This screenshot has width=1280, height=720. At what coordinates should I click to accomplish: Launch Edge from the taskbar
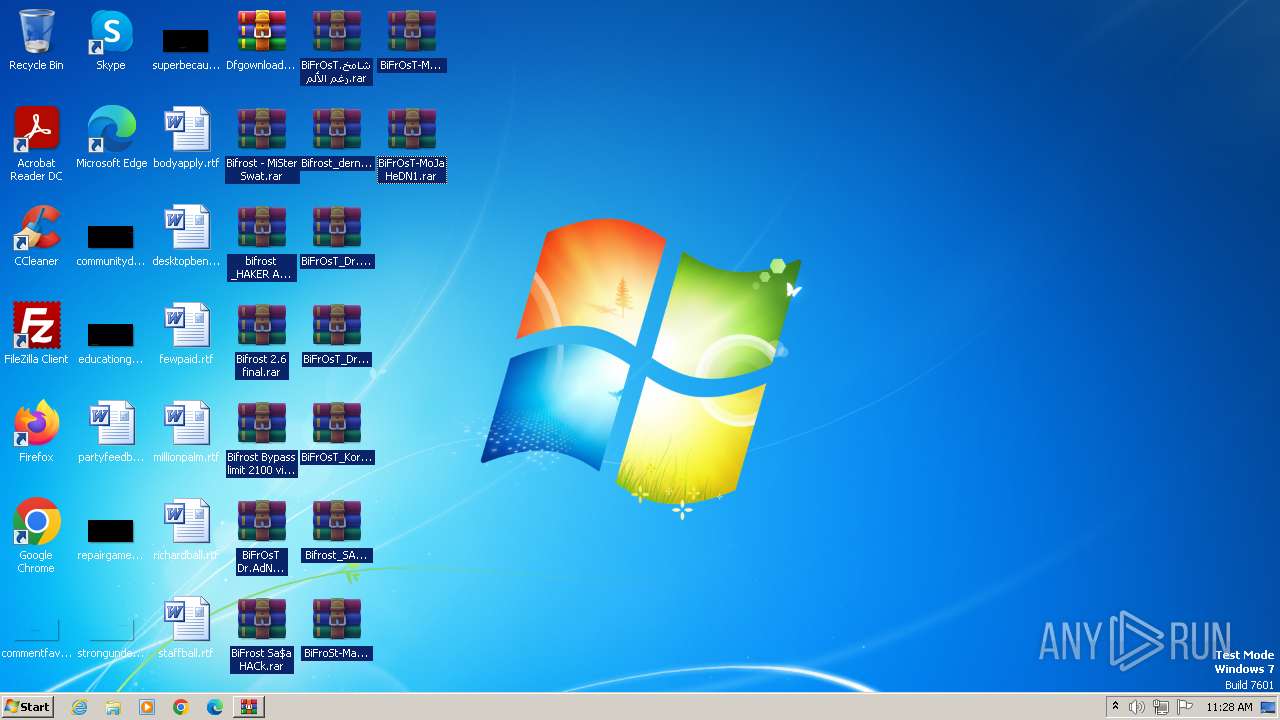[215, 707]
